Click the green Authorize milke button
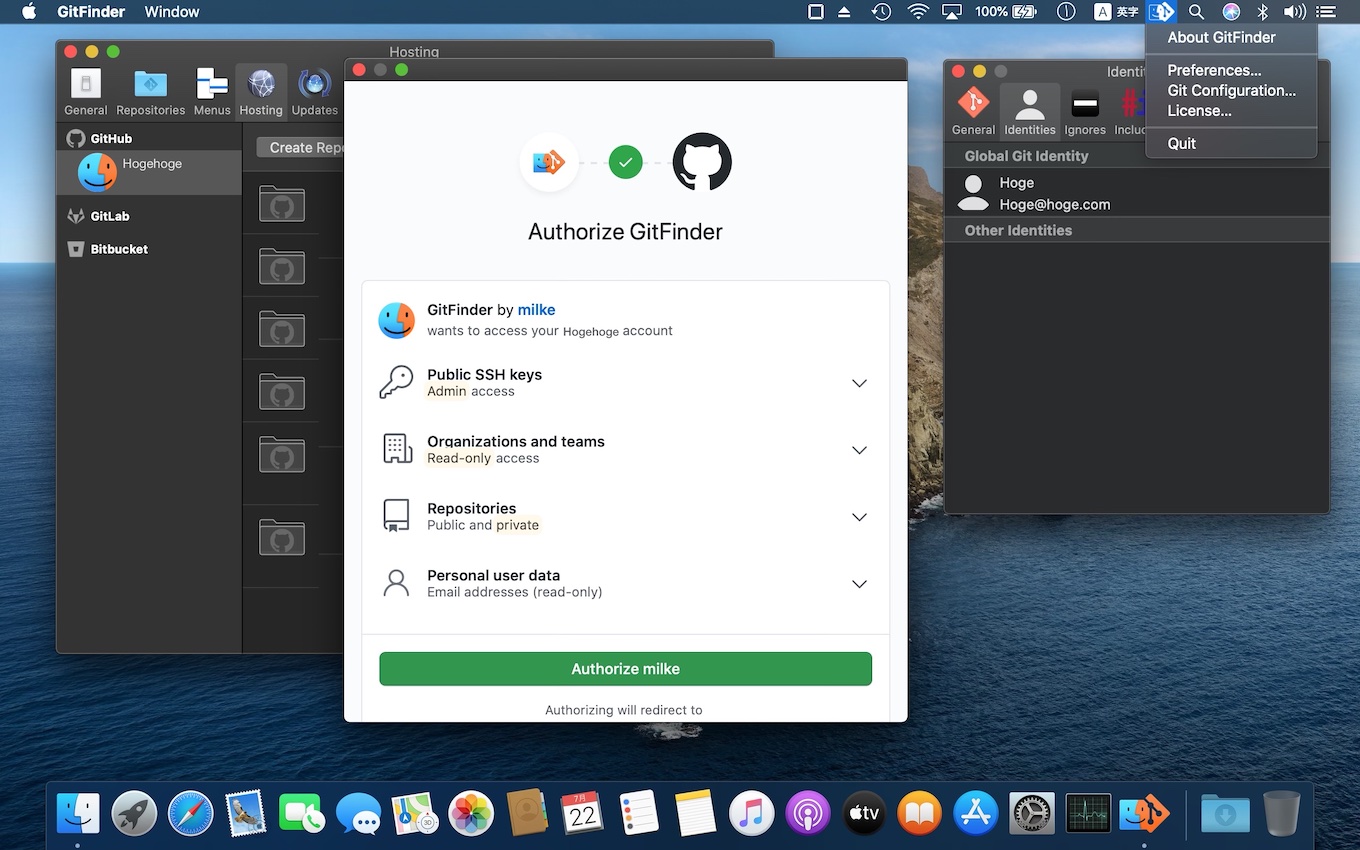The image size is (1360, 850). [x=625, y=669]
